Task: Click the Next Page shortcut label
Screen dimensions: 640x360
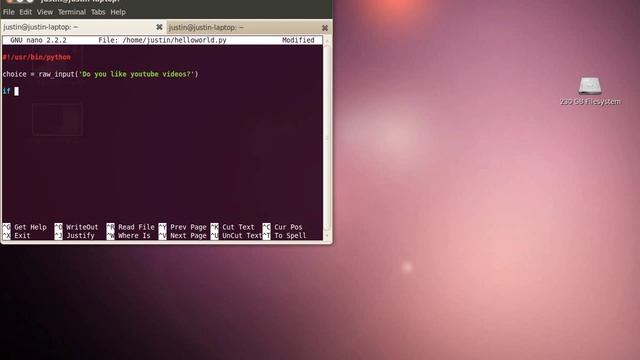Action: [x=188, y=236]
